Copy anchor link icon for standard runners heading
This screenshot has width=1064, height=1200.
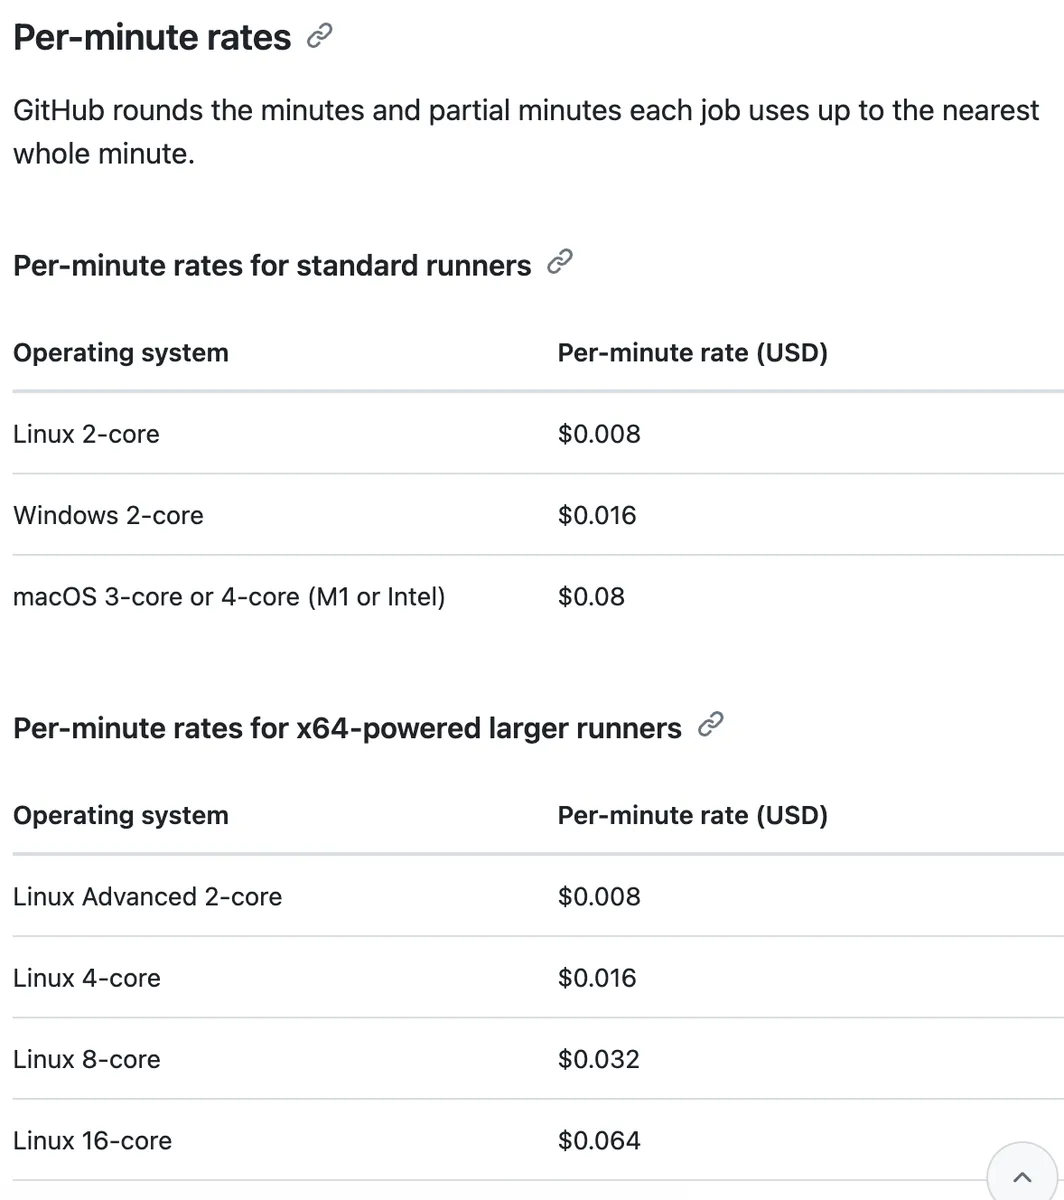click(x=560, y=263)
